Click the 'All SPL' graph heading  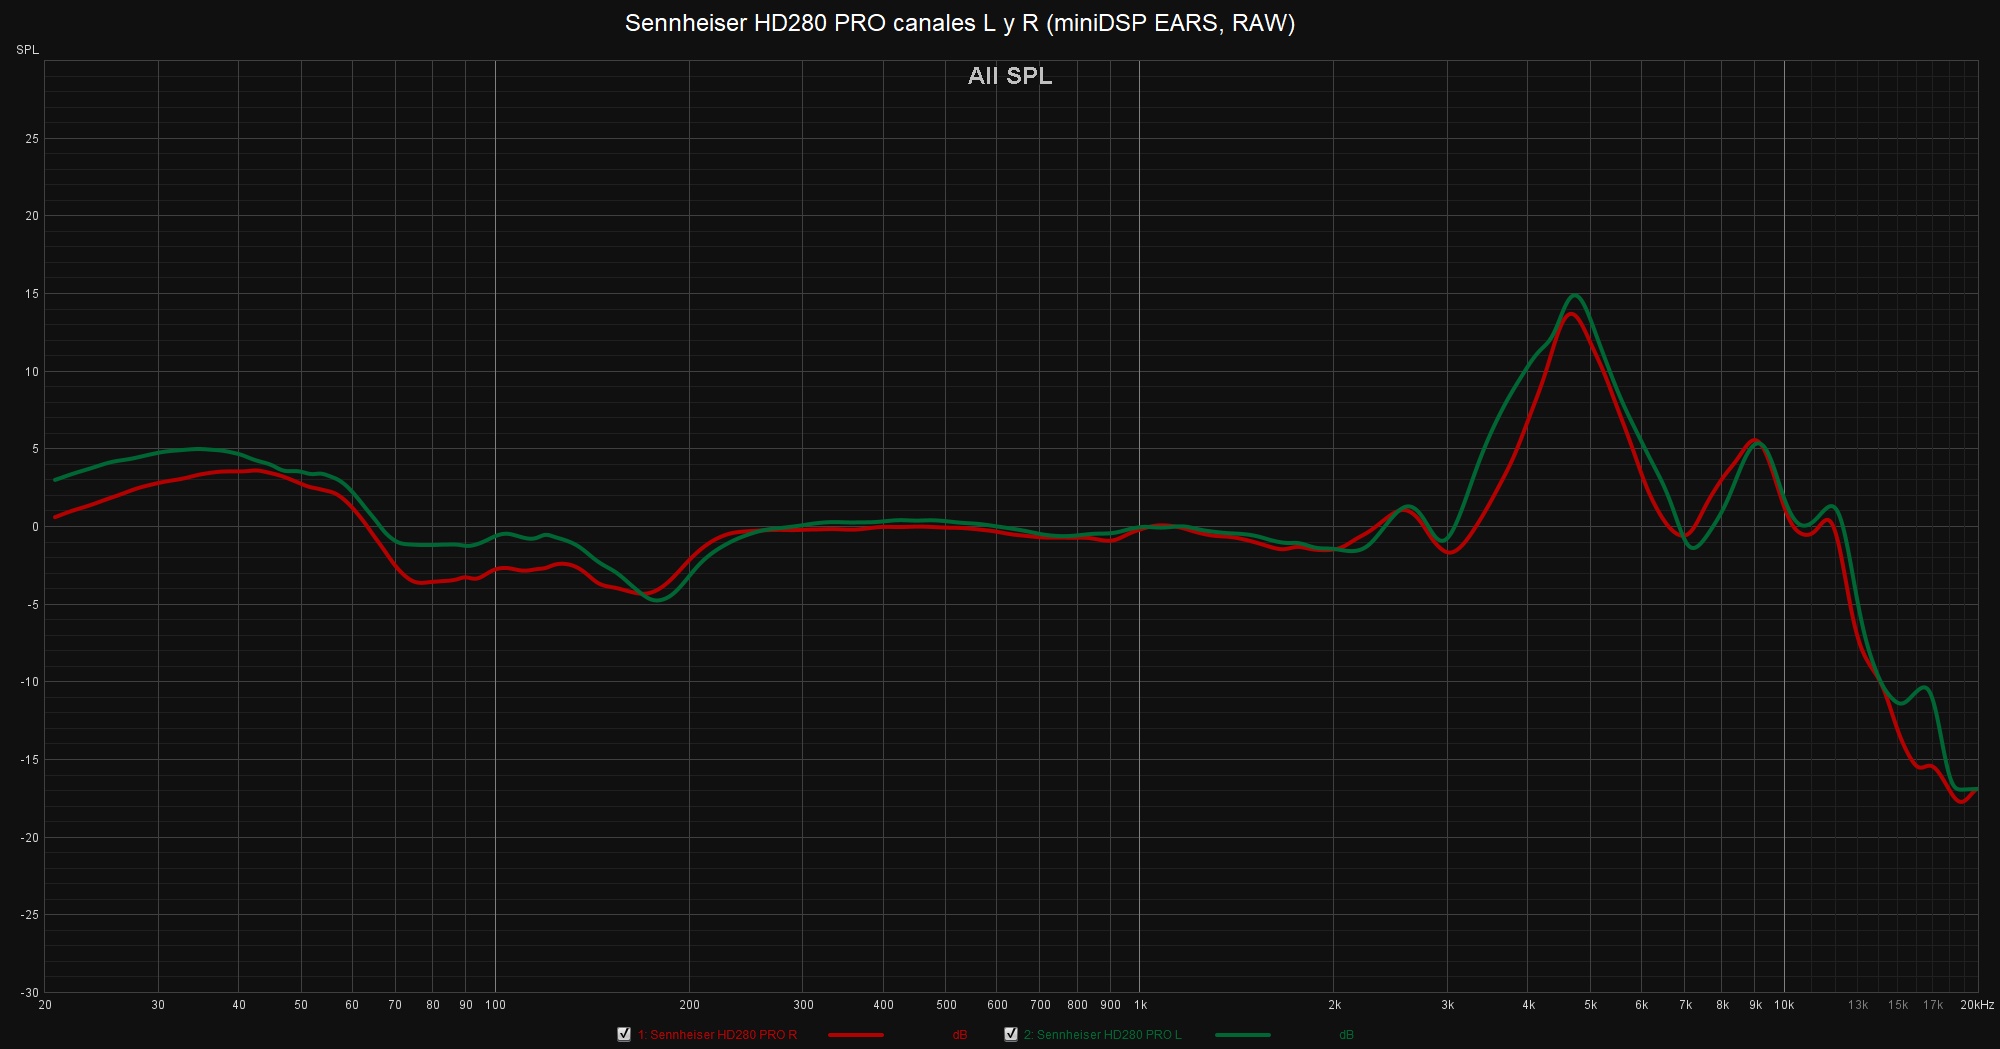pyautogui.click(x=1009, y=76)
